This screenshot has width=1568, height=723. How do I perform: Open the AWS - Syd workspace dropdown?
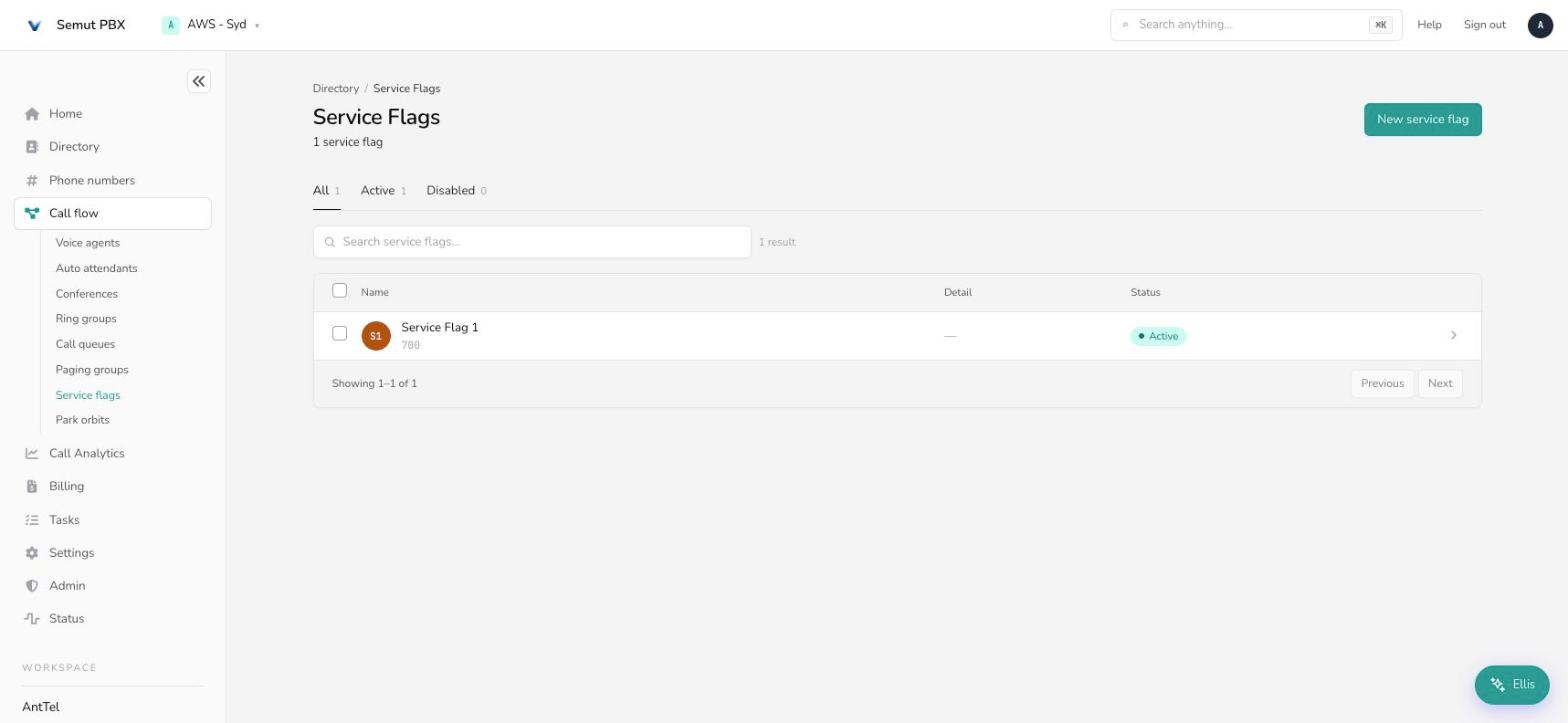(211, 25)
